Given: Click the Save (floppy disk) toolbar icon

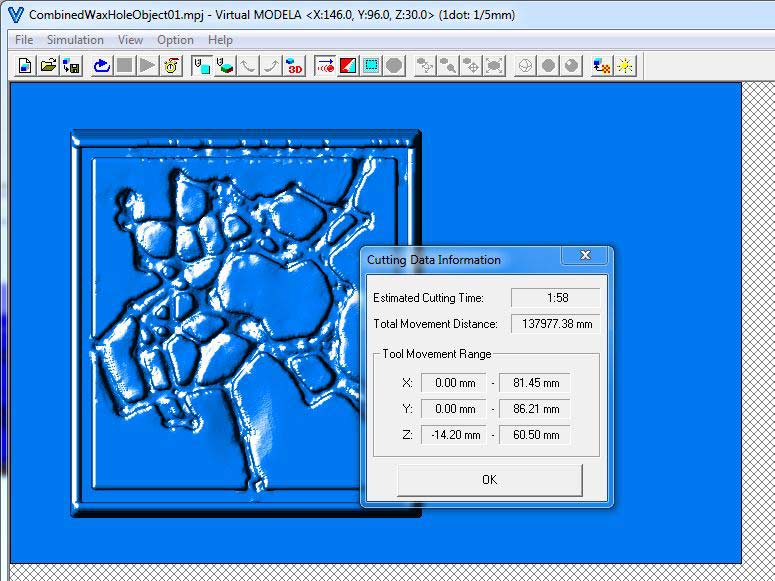Looking at the screenshot, I should coord(72,66).
